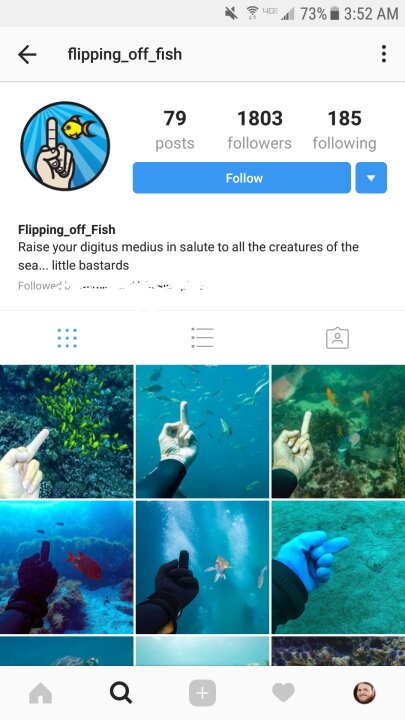405x720 pixels.
Task: Tap the back arrow icon
Action: pos(27,55)
